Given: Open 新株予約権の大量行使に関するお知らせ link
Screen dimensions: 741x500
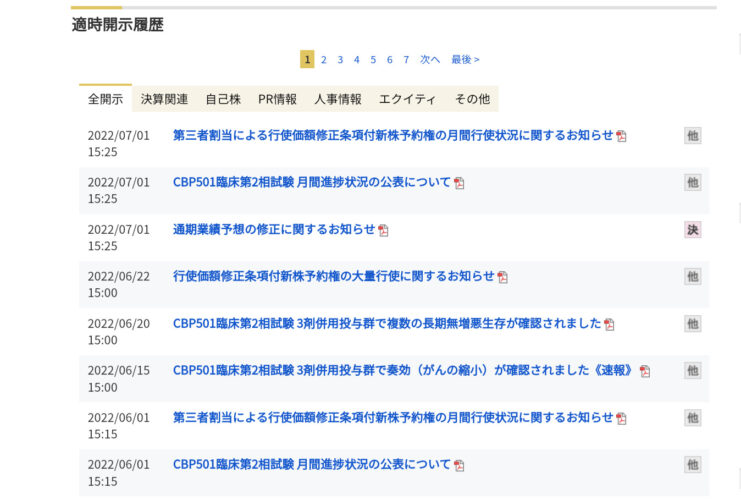Looking at the screenshot, I should [334, 276].
